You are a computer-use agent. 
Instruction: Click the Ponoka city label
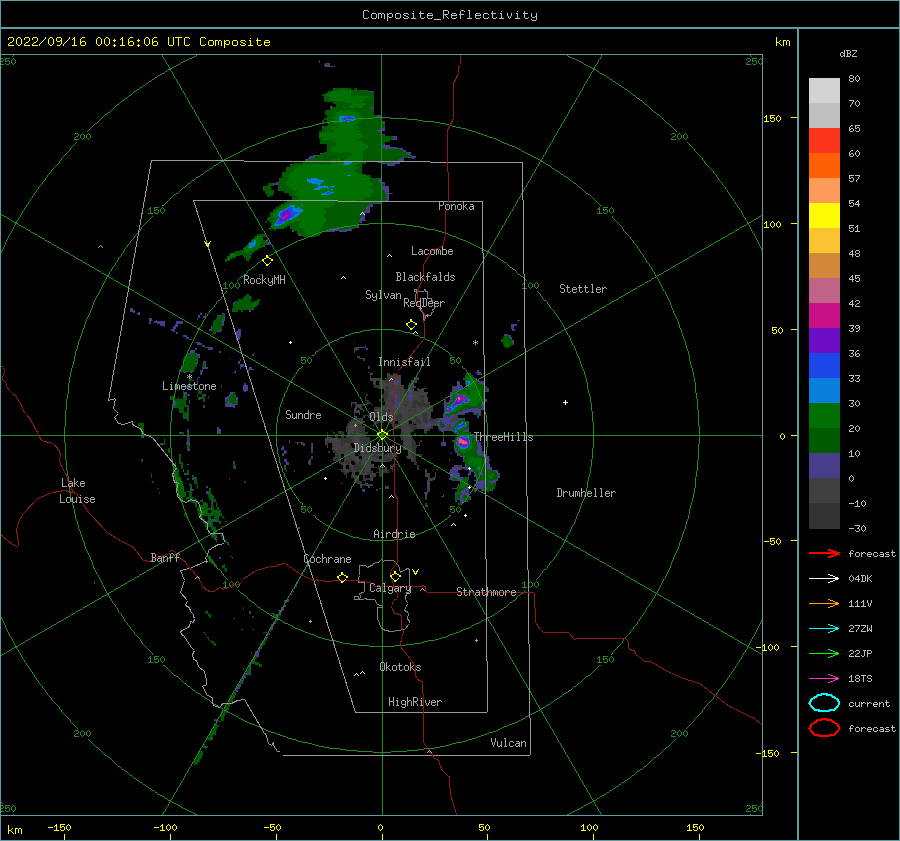pos(456,206)
